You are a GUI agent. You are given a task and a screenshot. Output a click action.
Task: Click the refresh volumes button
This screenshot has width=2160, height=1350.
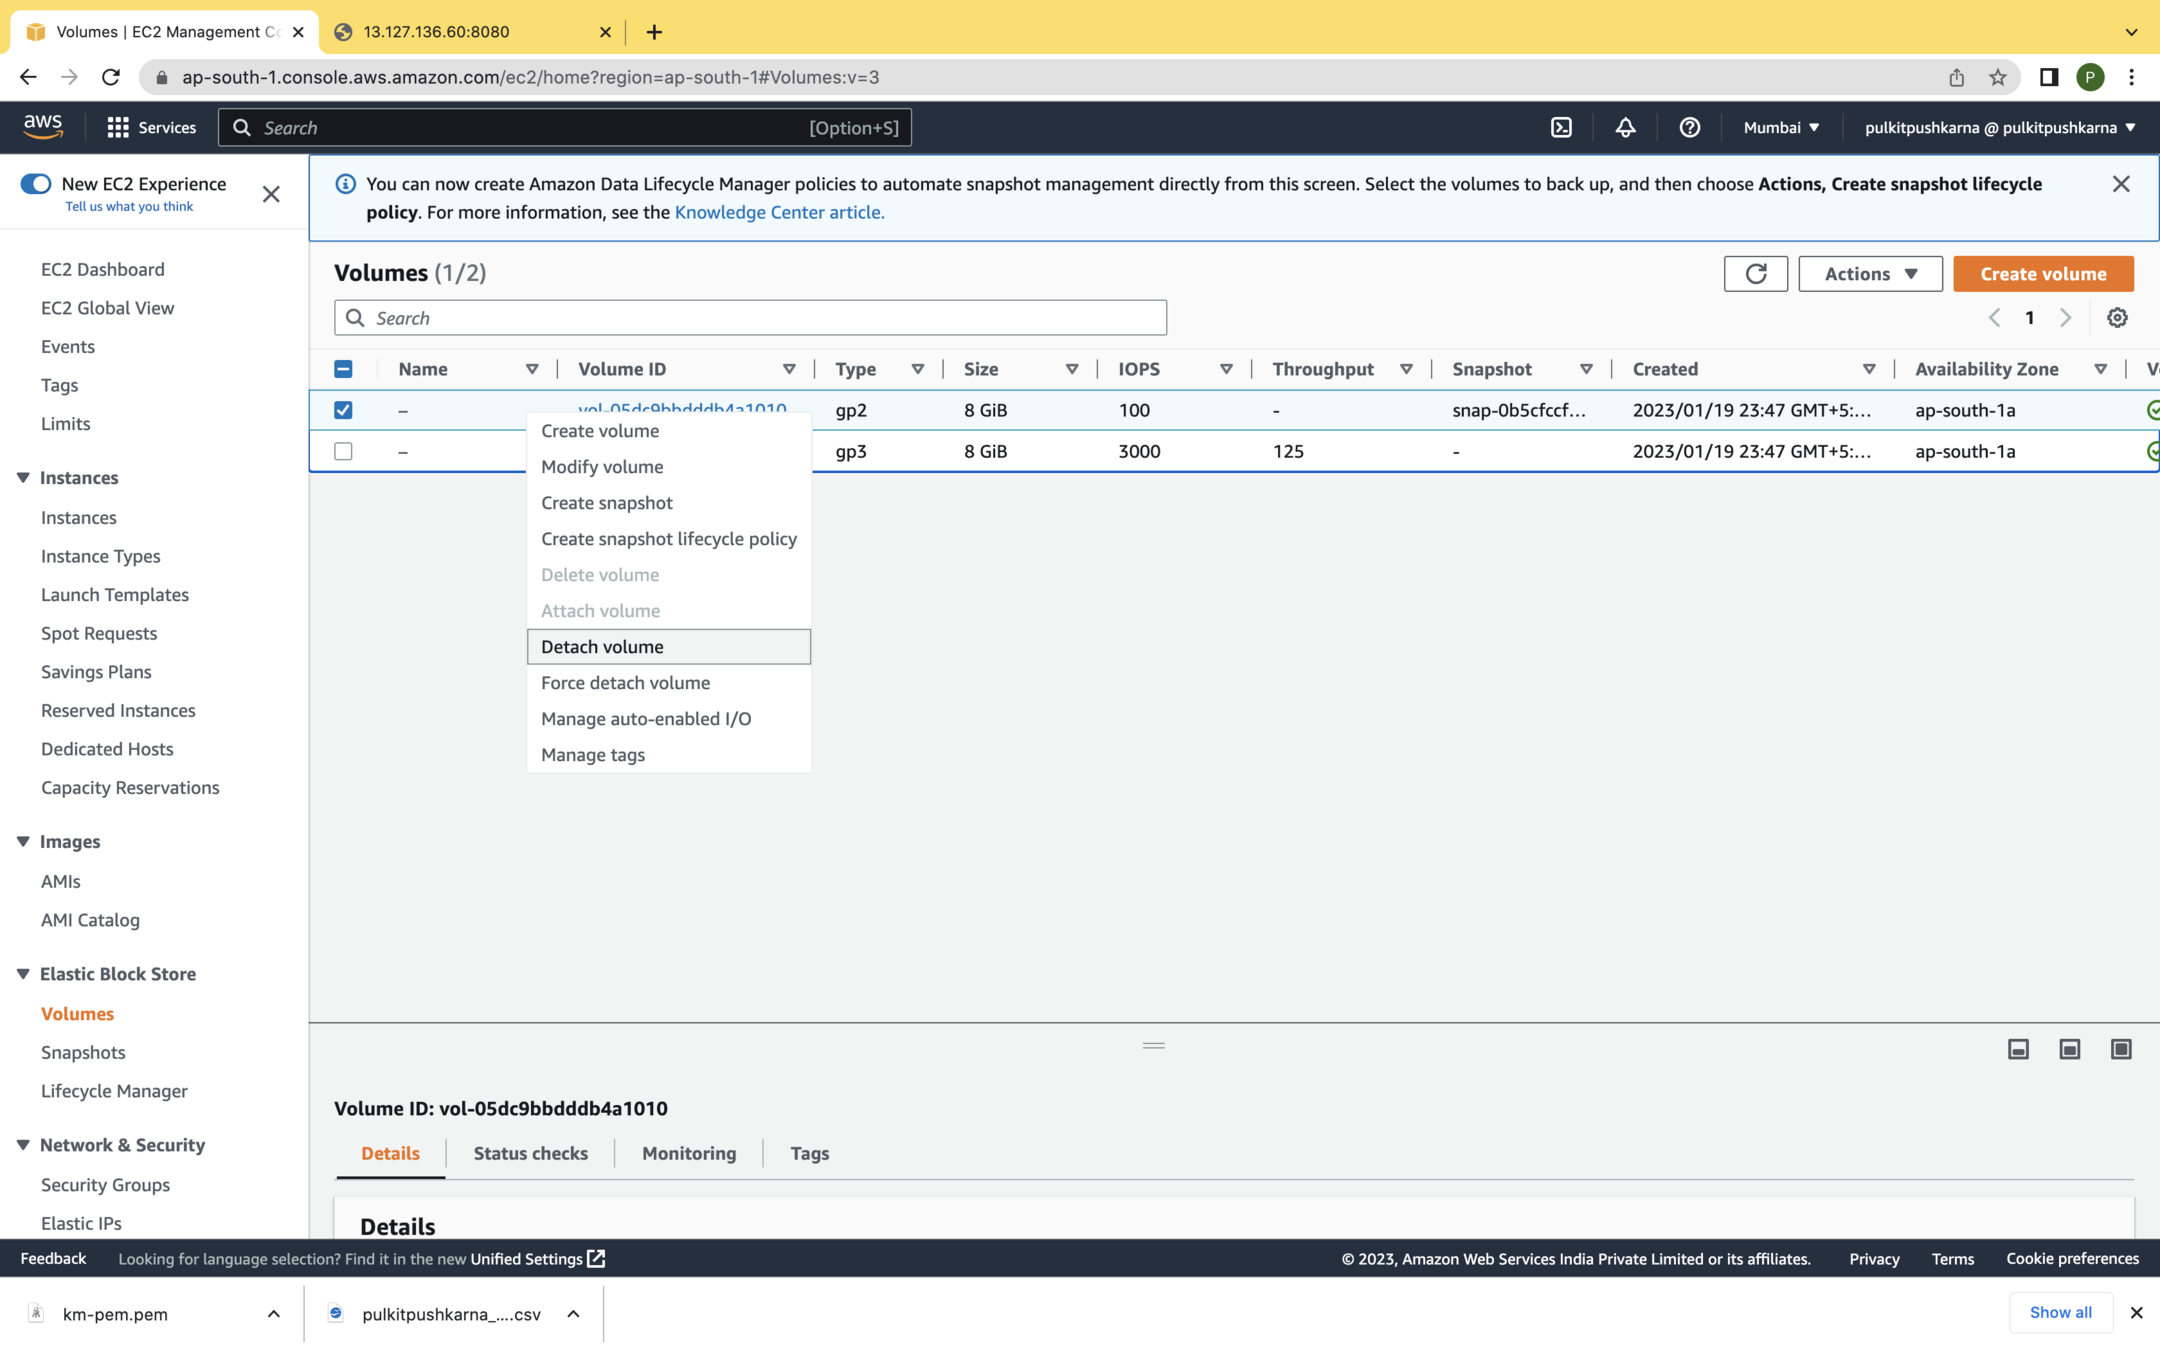click(1755, 273)
